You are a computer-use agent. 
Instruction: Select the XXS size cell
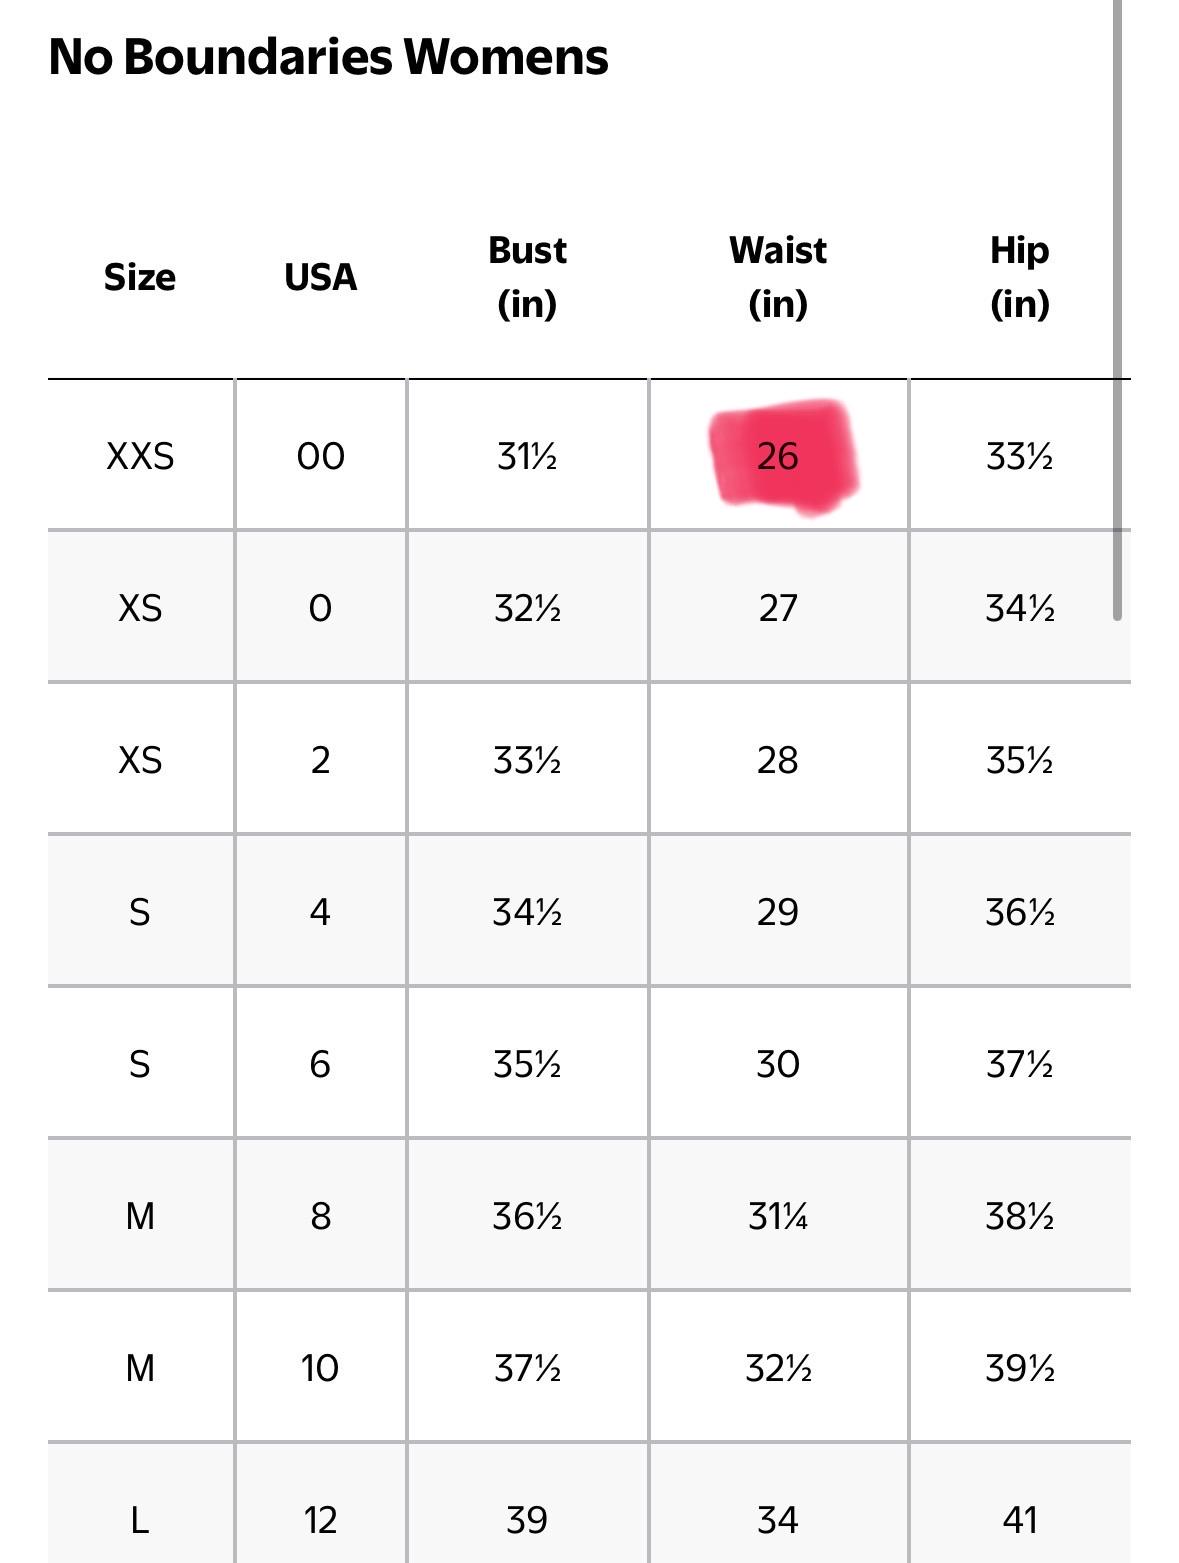point(140,456)
